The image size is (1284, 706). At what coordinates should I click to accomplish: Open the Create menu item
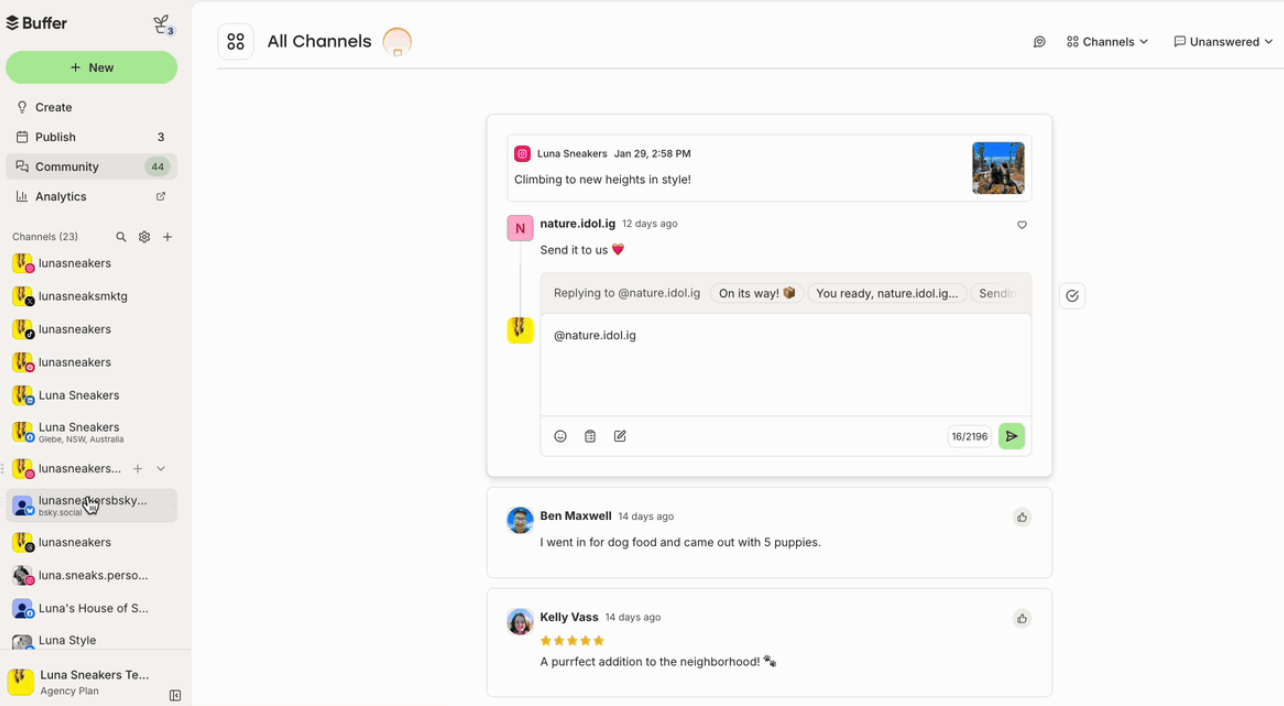92,107
